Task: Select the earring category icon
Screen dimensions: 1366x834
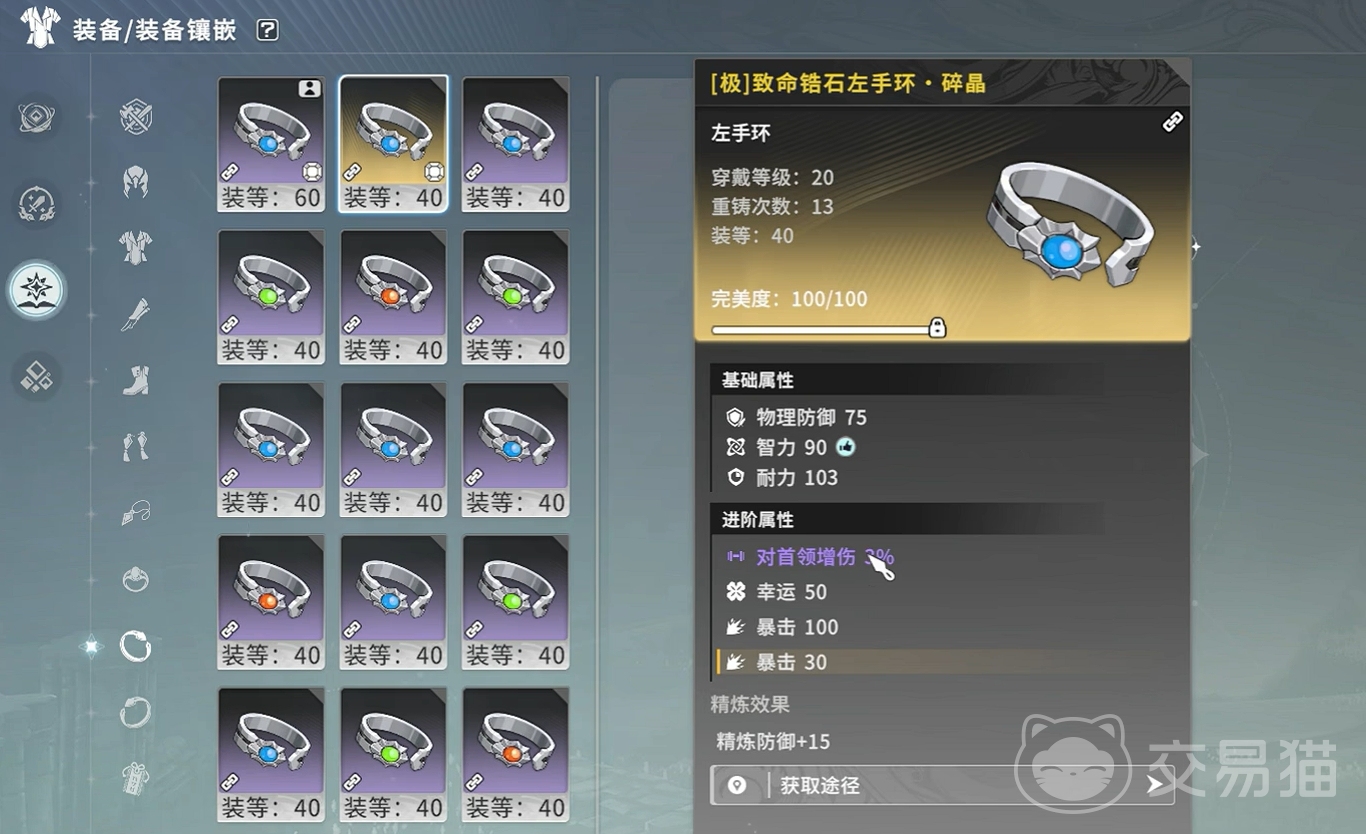Action: click(x=135, y=513)
